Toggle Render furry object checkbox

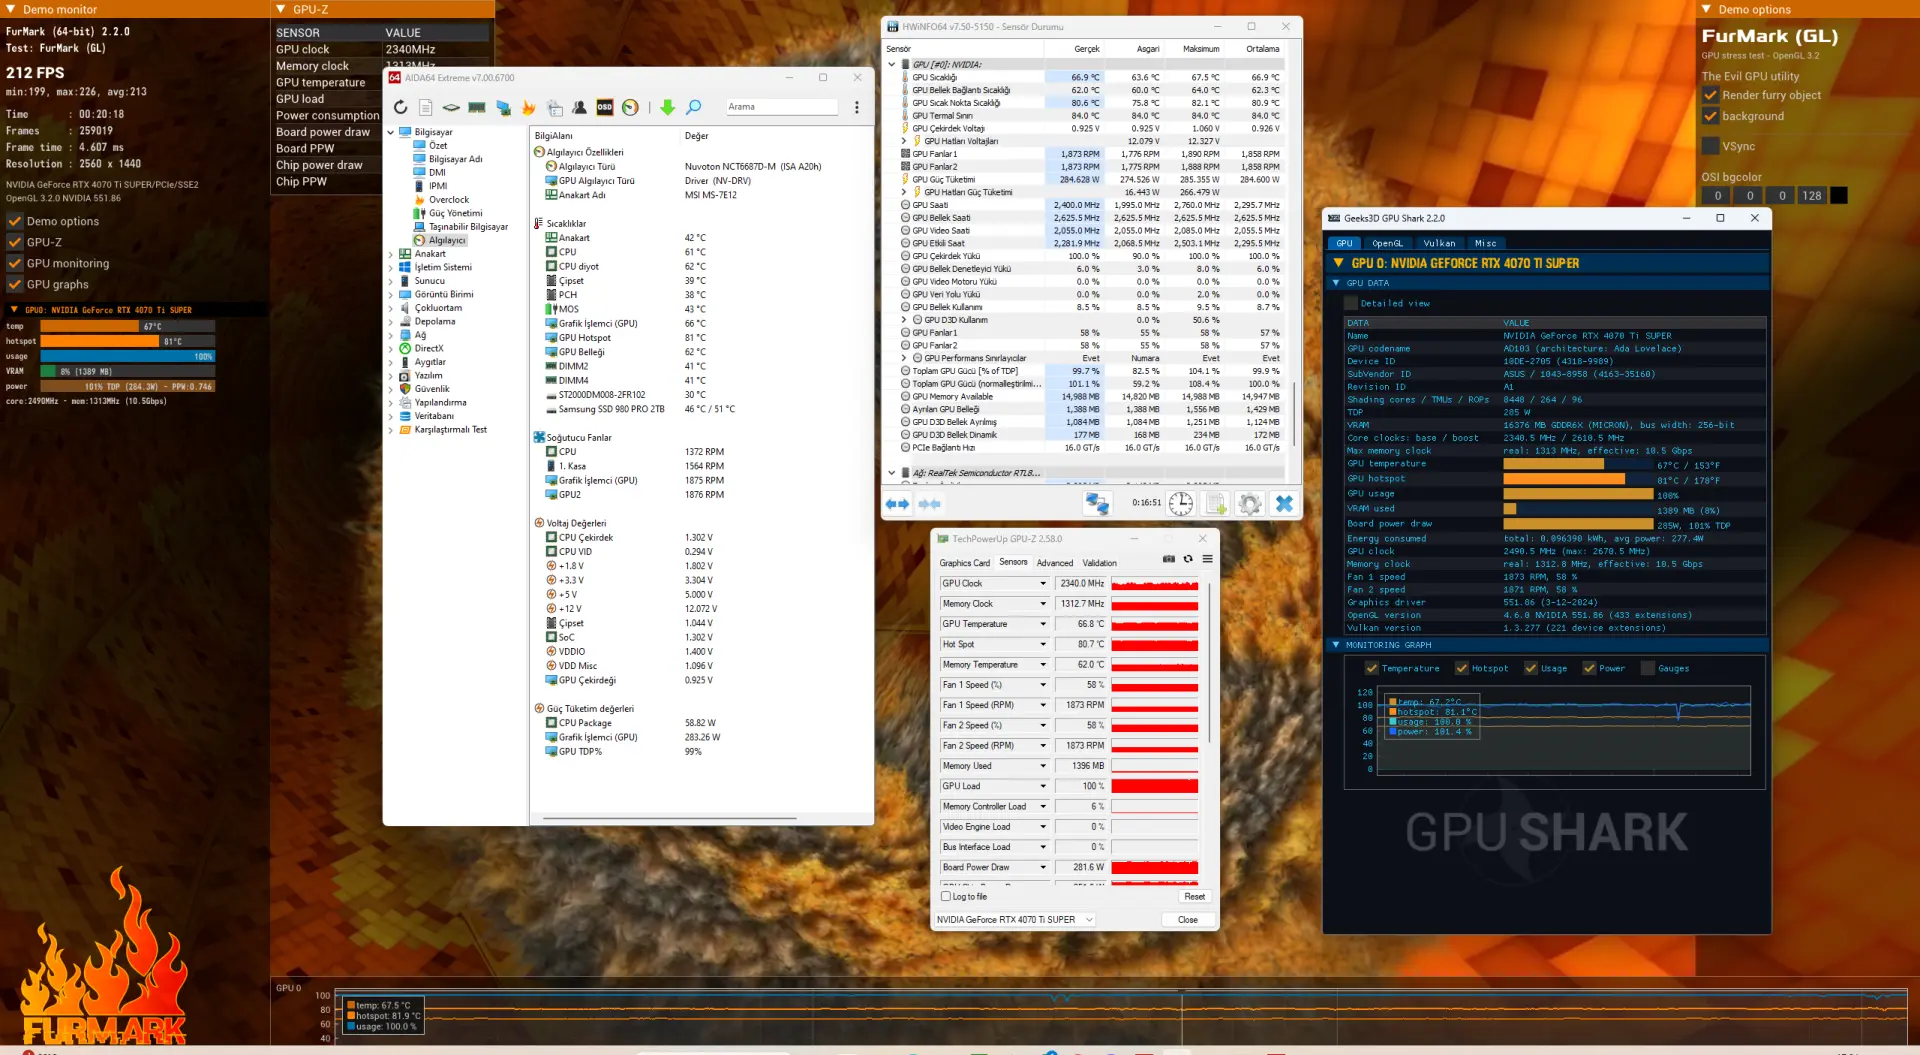(x=1710, y=95)
